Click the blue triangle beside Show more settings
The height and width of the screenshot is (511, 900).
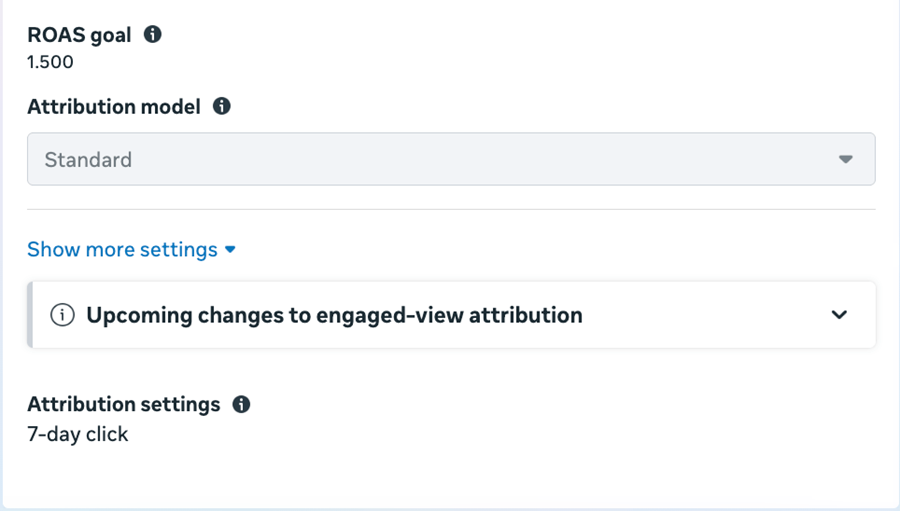(231, 249)
